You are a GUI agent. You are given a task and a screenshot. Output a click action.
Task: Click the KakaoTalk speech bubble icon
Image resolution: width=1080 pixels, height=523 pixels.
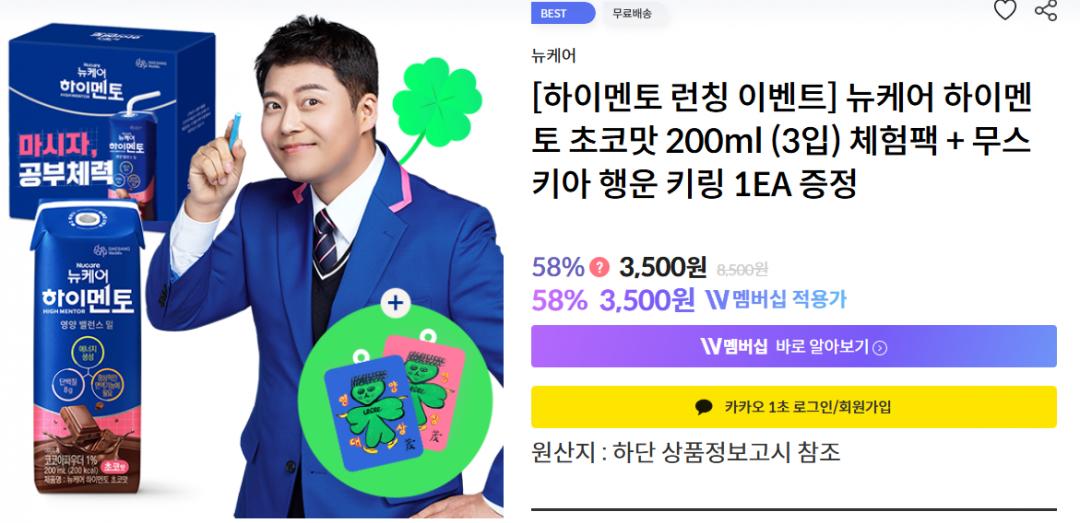point(703,407)
